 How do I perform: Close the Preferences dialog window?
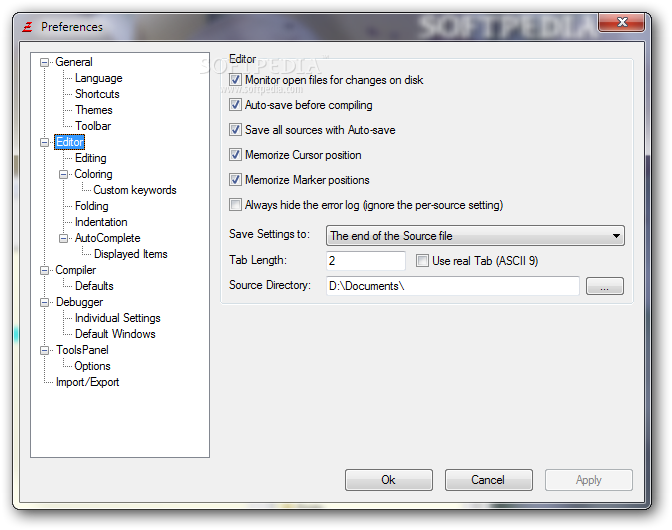[x=621, y=22]
